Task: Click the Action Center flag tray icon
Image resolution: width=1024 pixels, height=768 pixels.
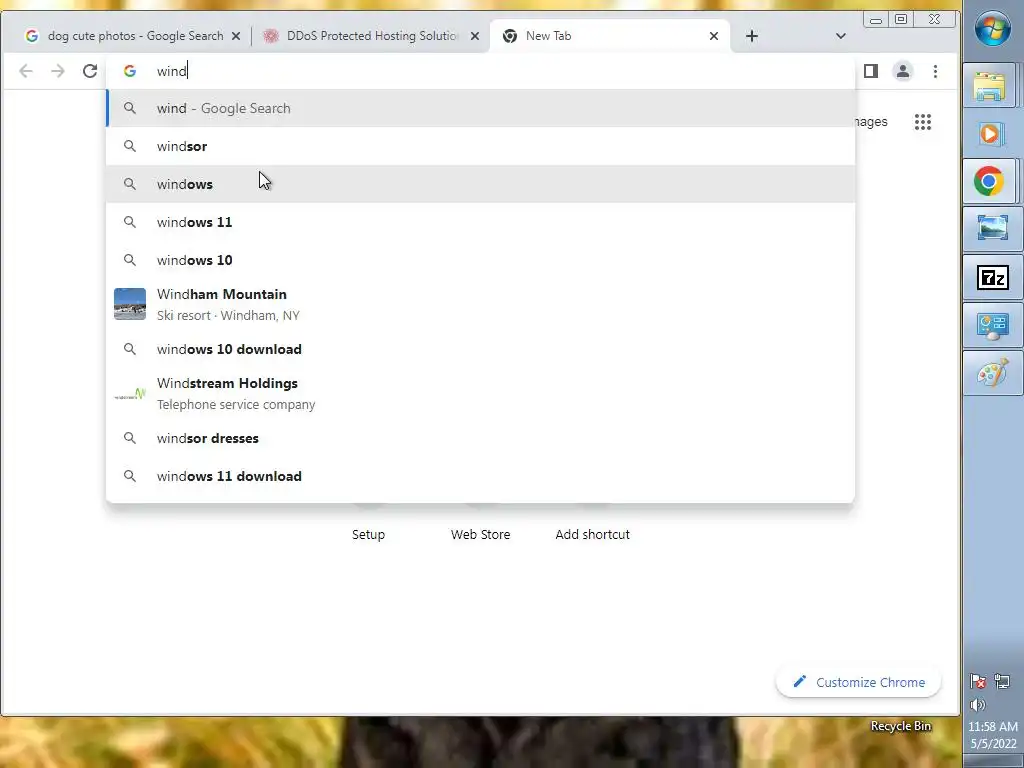Action: [x=978, y=682]
